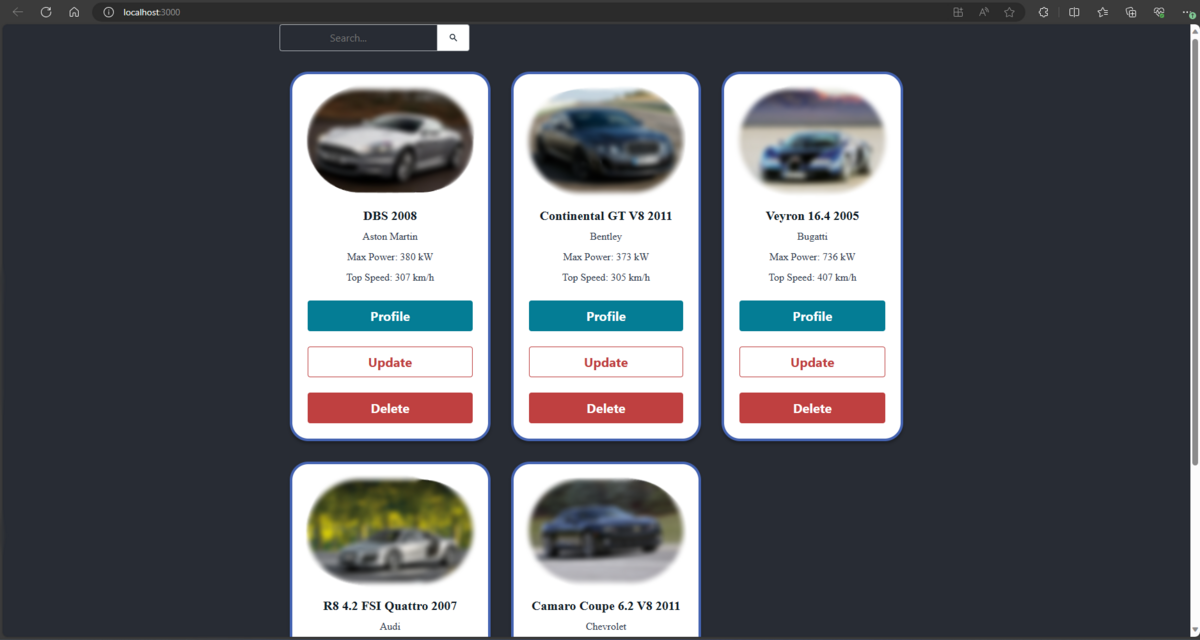Click the Audi brand text
The height and width of the screenshot is (640, 1200).
(390, 627)
